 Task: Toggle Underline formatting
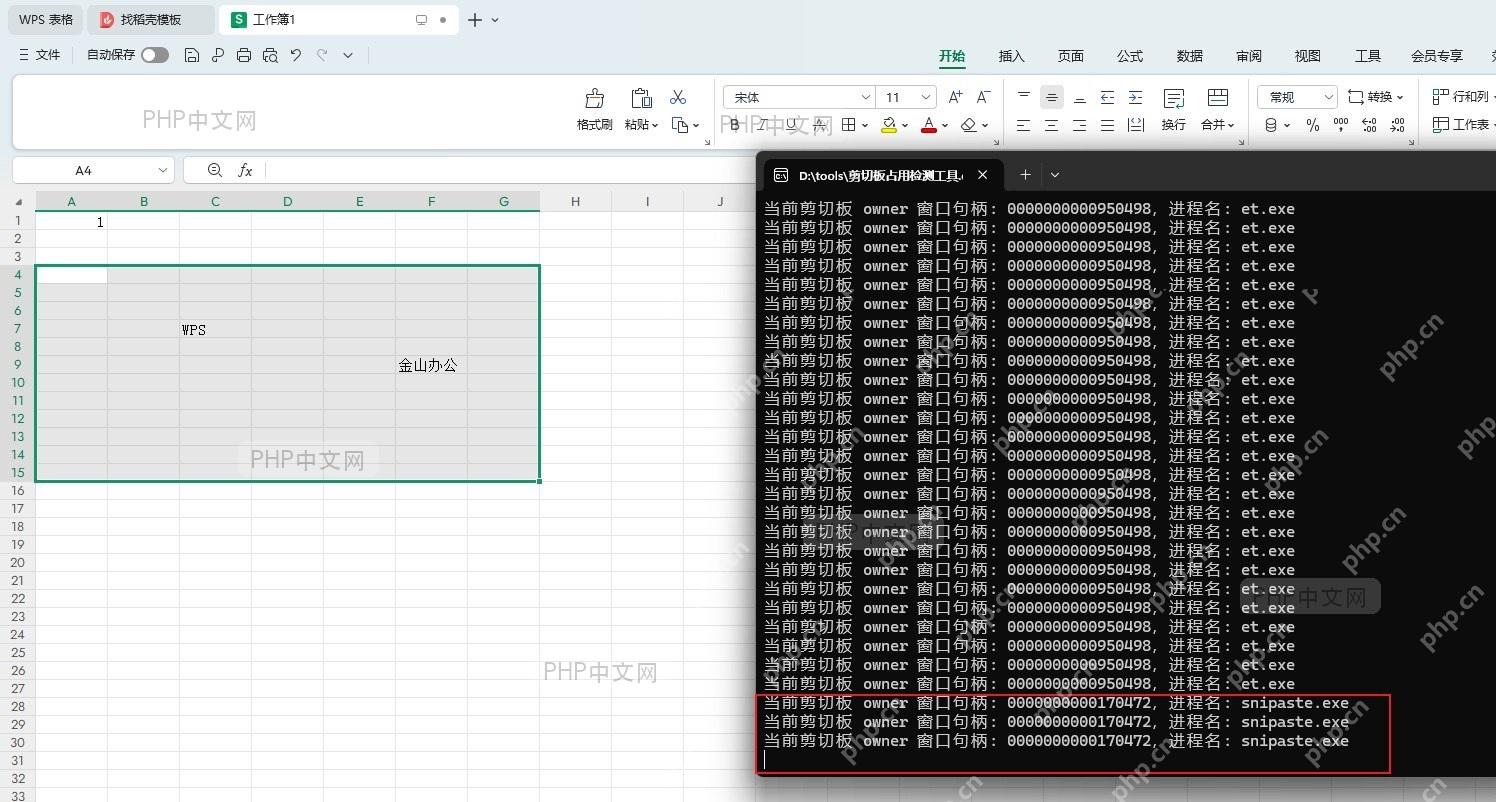pos(791,125)
